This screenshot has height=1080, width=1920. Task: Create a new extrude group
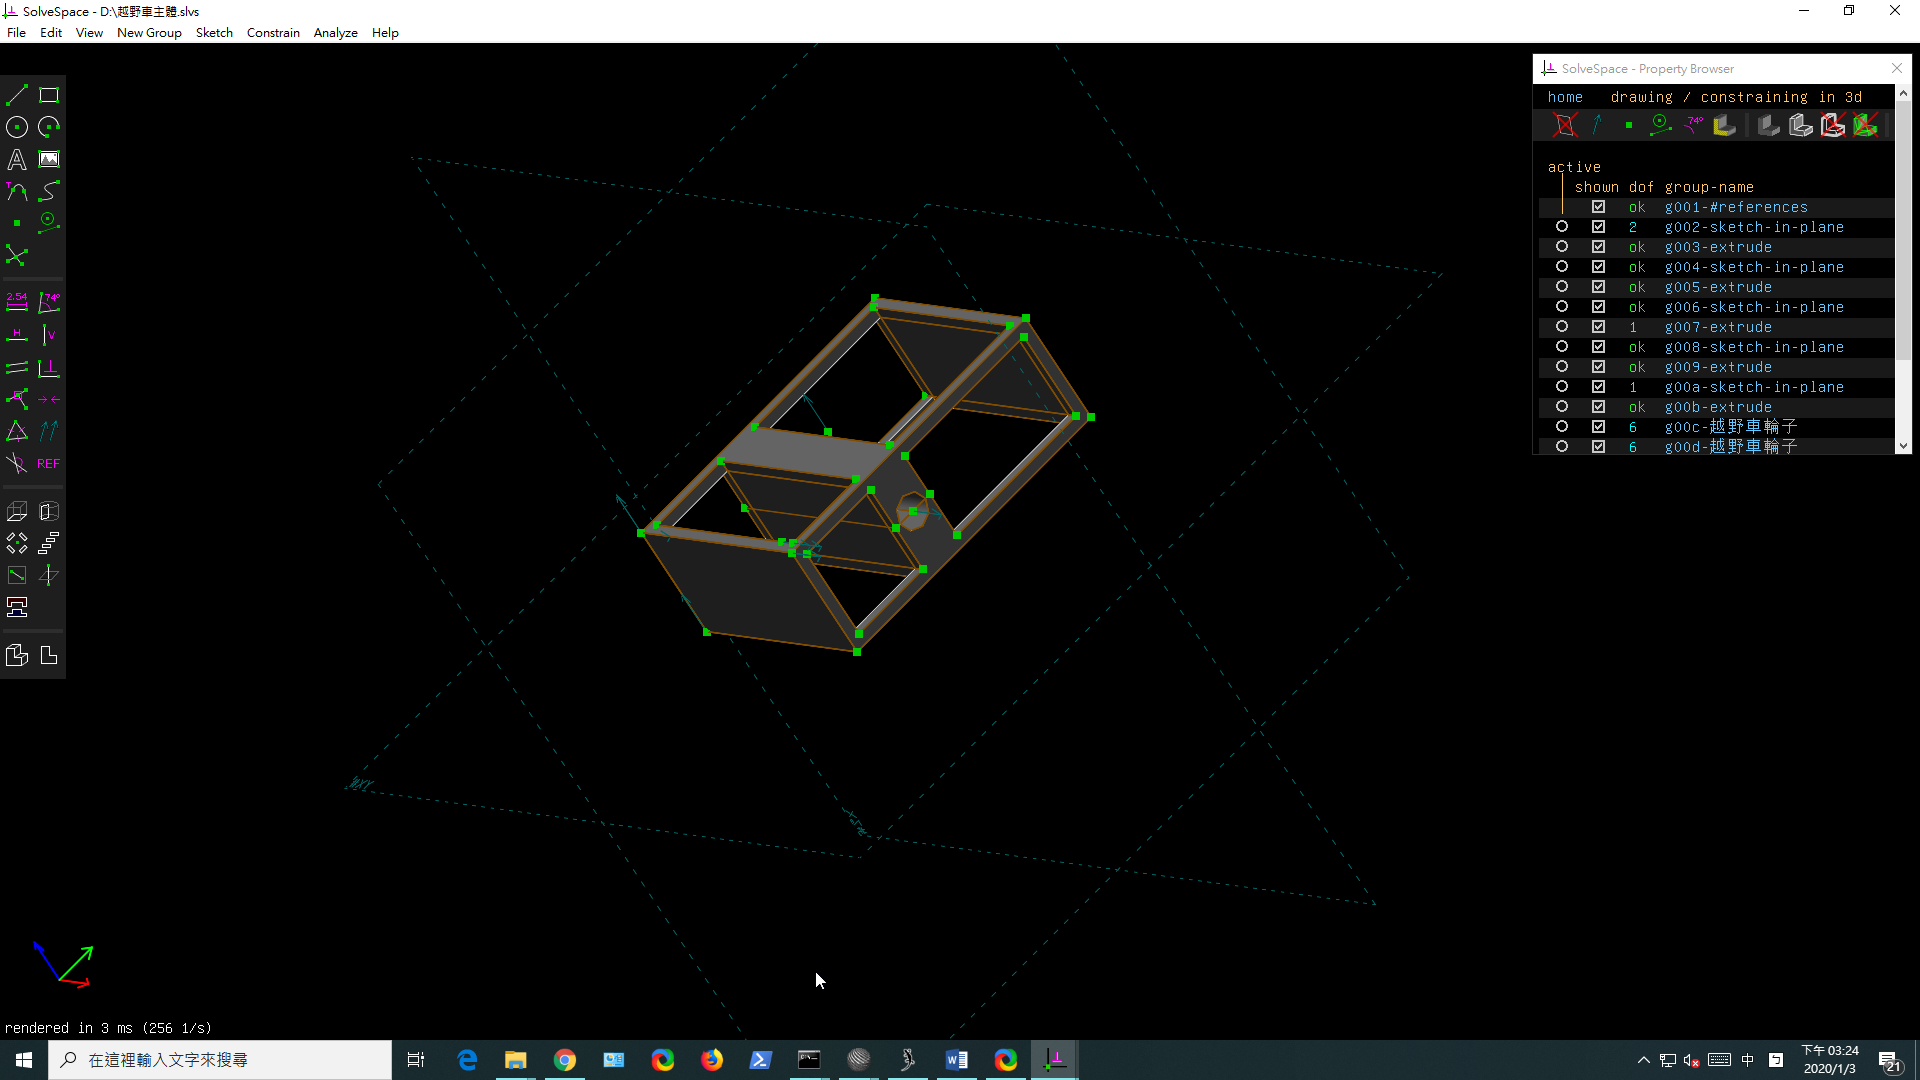coord(17,511)
